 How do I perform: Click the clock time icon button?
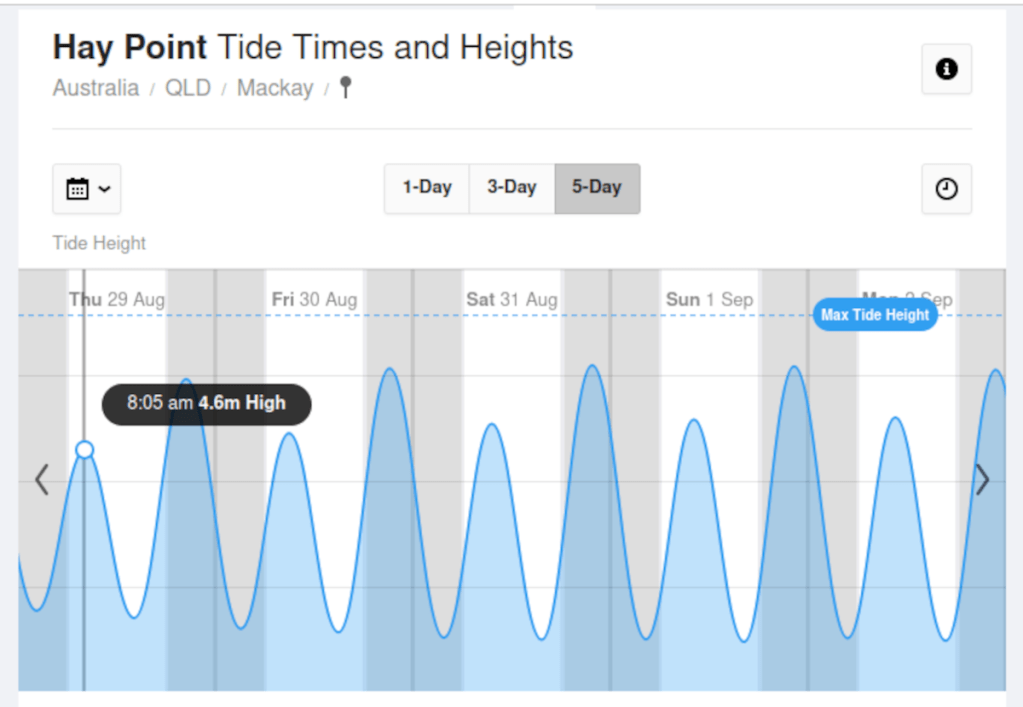(946, 189)
